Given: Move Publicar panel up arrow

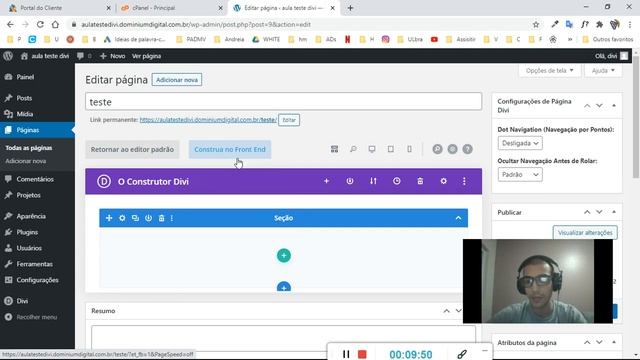Looking at the screenshot, I should 587,212.
